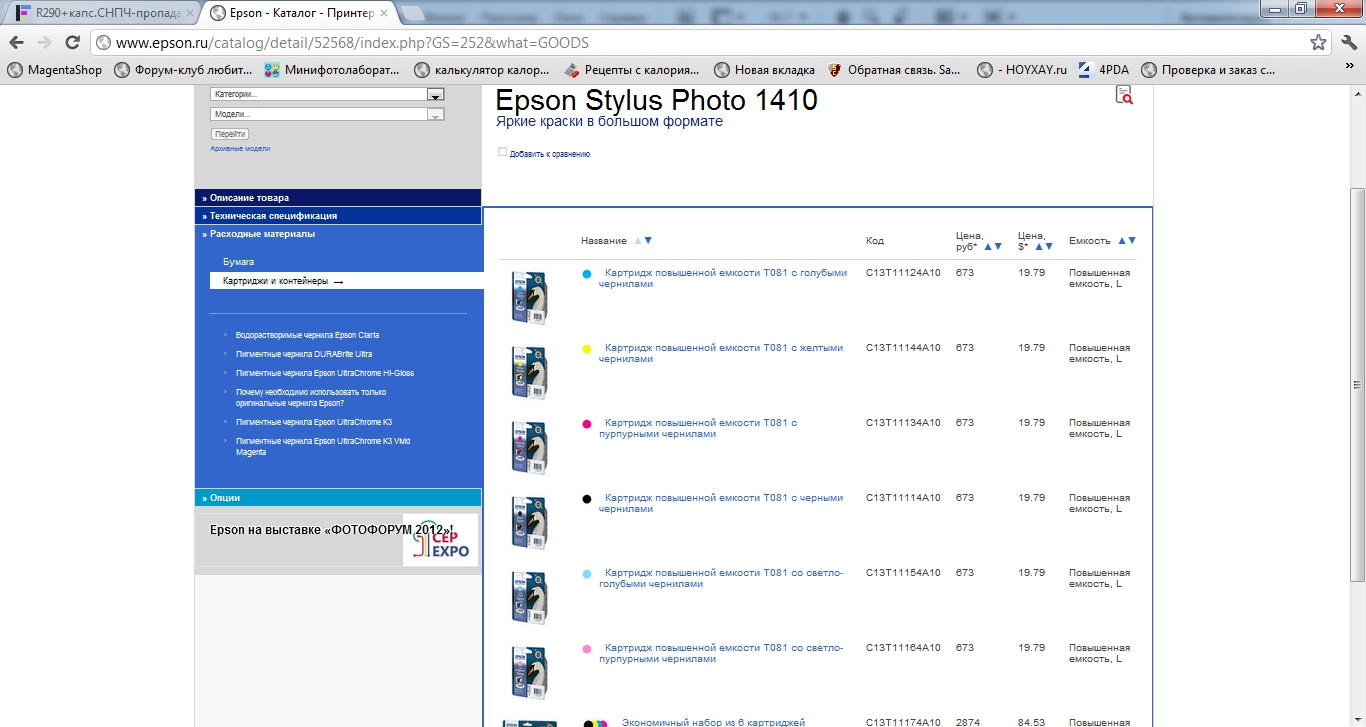Viewport: 1366px width, 727px height.
Task: Sort Цена, $ column descending
Action: (x=1048, y=246)
